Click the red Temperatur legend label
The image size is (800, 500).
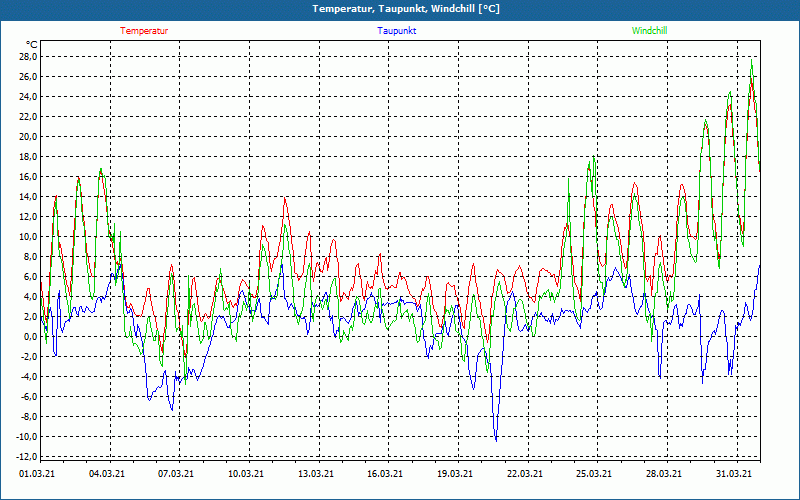[144, 31]
